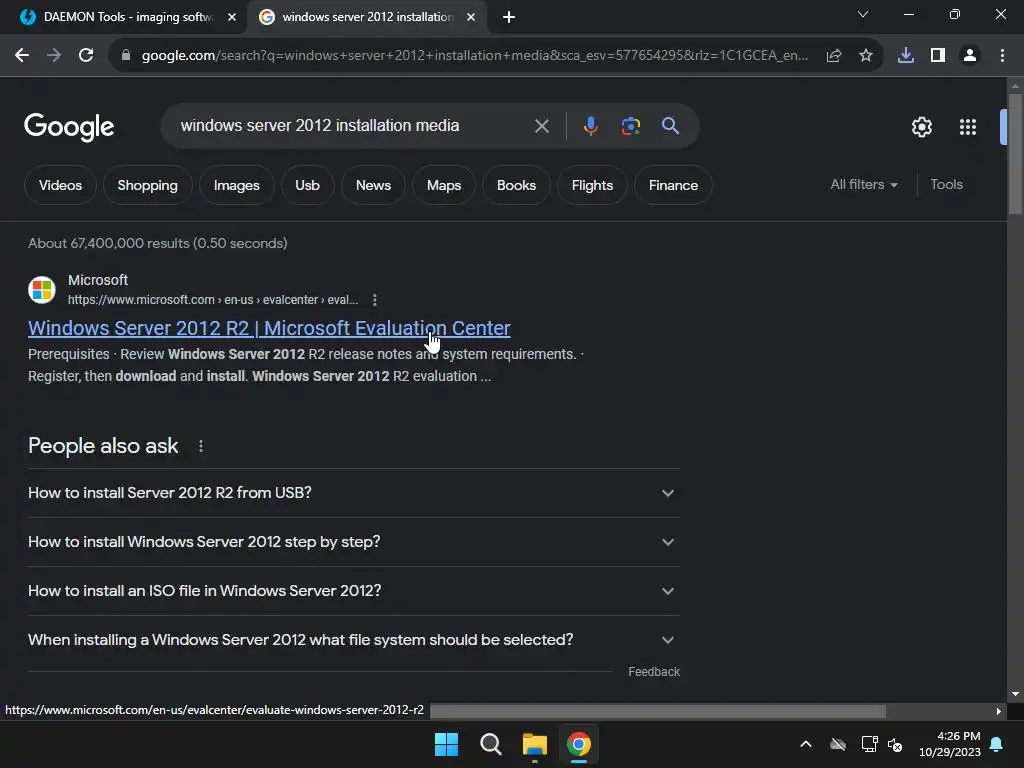The image size is (1024, 768).
Task: Click muted volume tray icon
Action: [895, 744]
